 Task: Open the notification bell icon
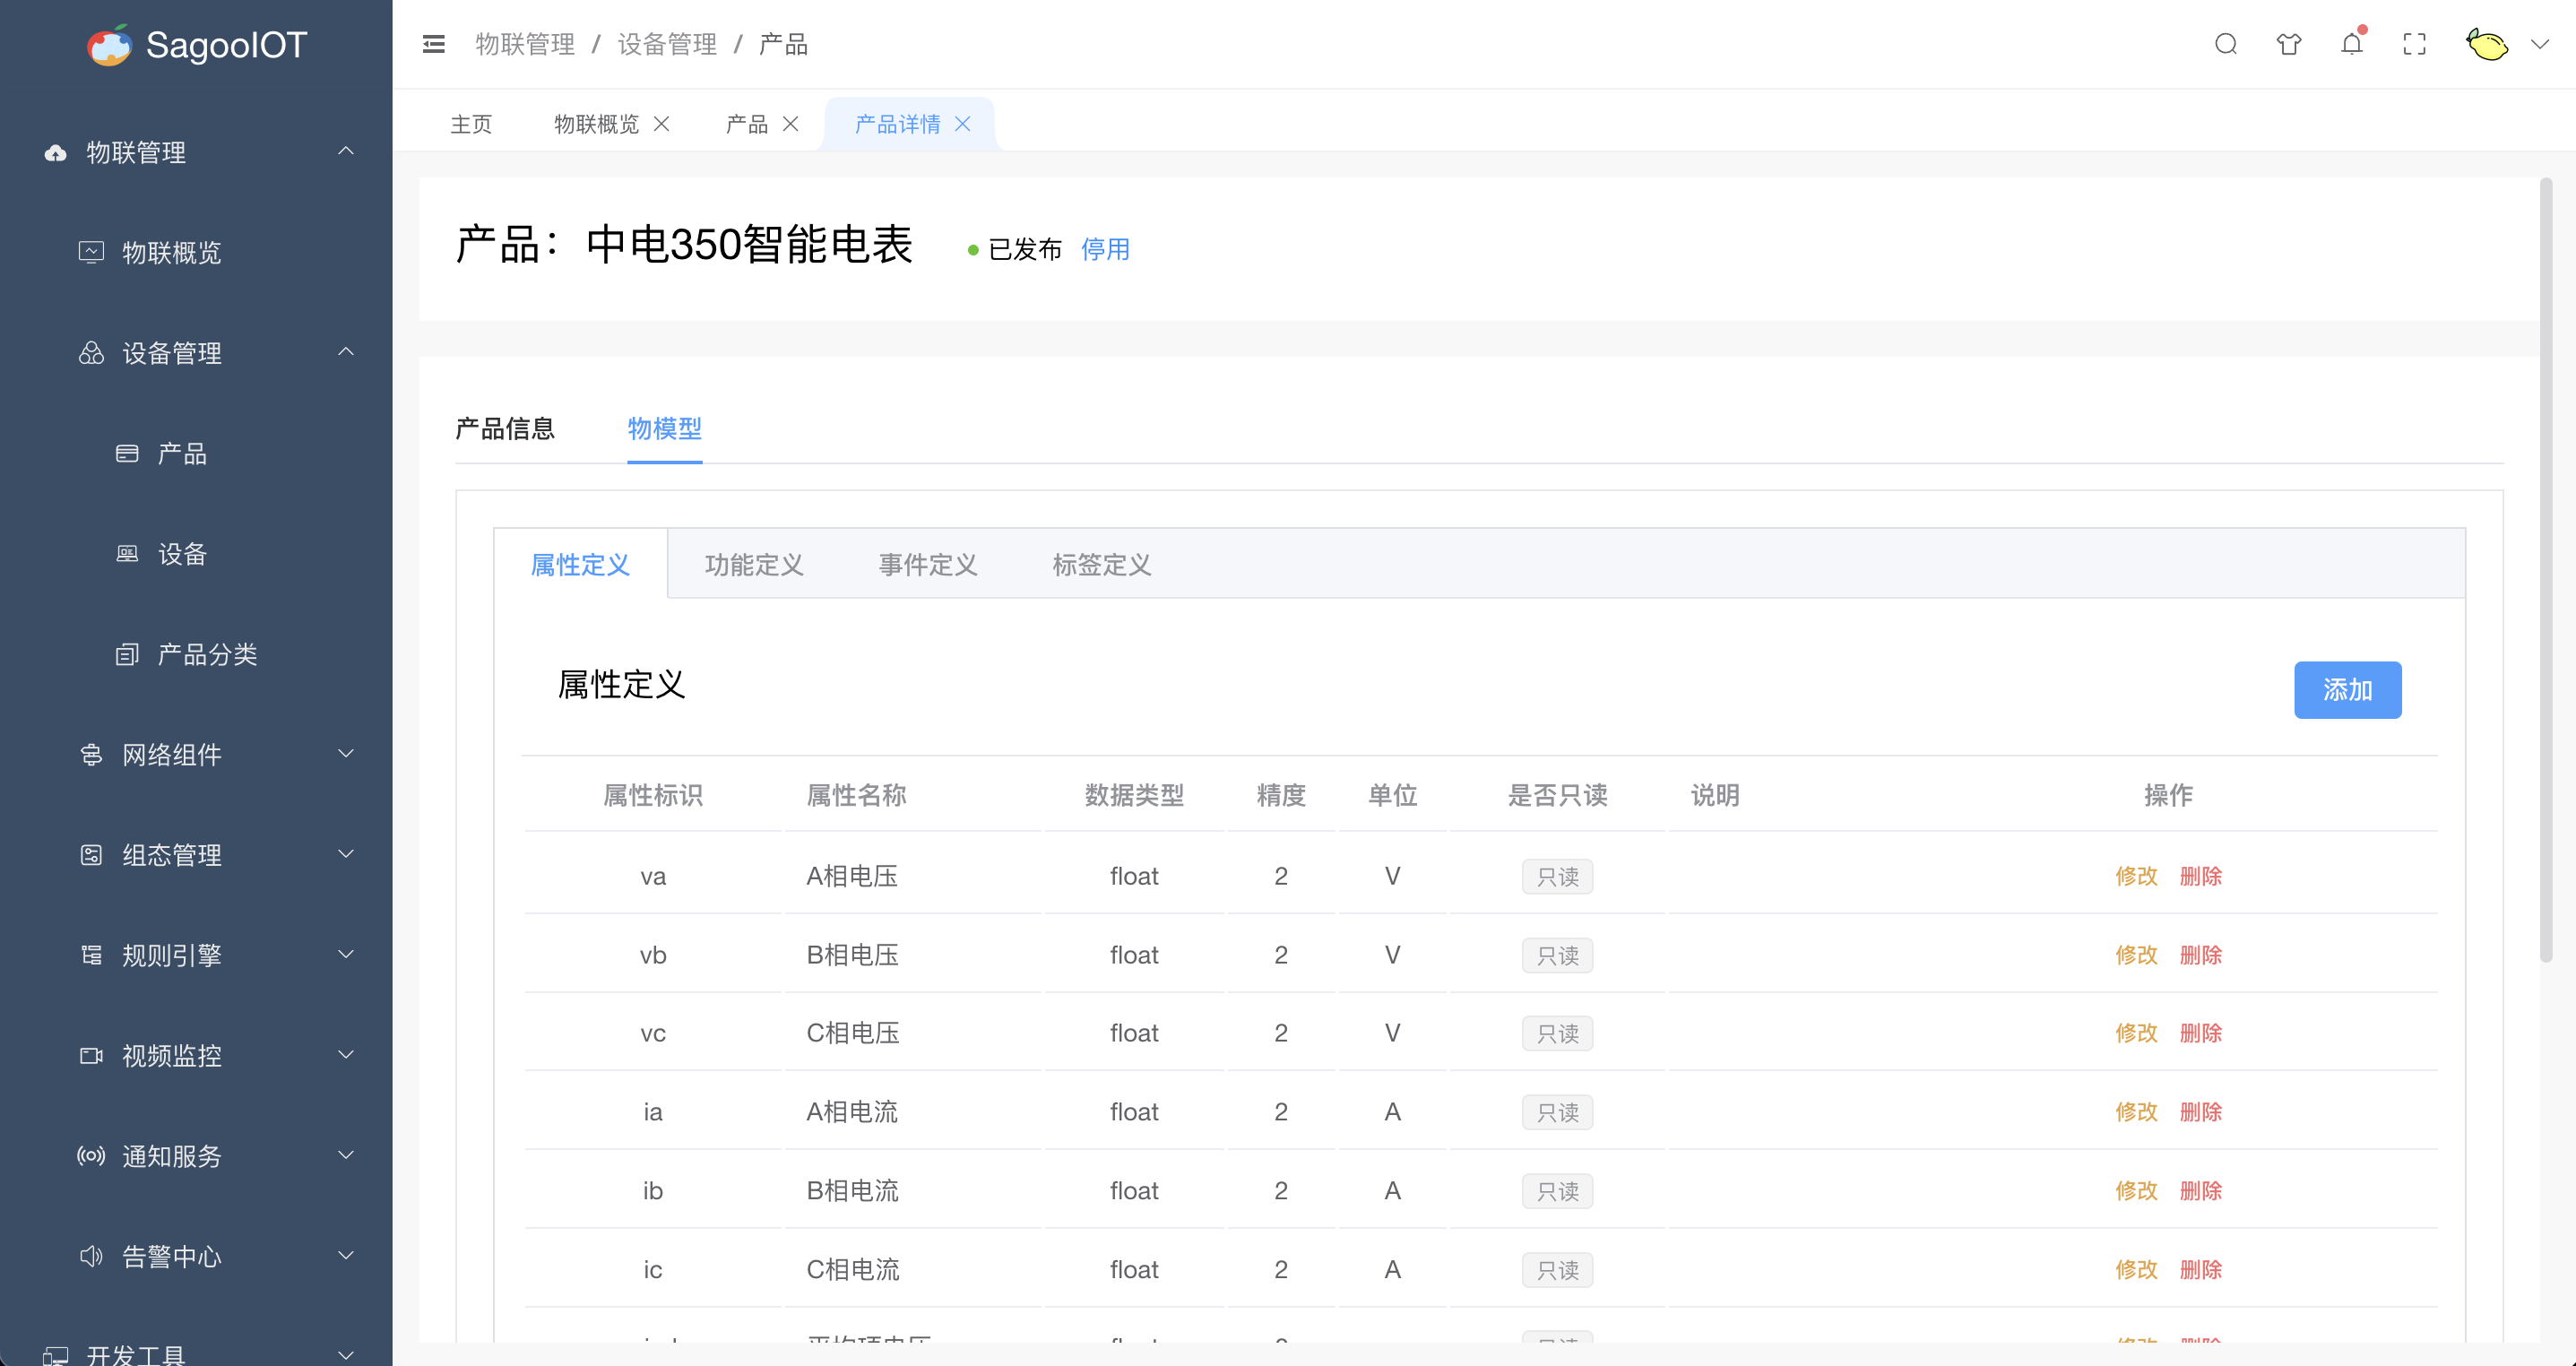(x=2351, y=44)
